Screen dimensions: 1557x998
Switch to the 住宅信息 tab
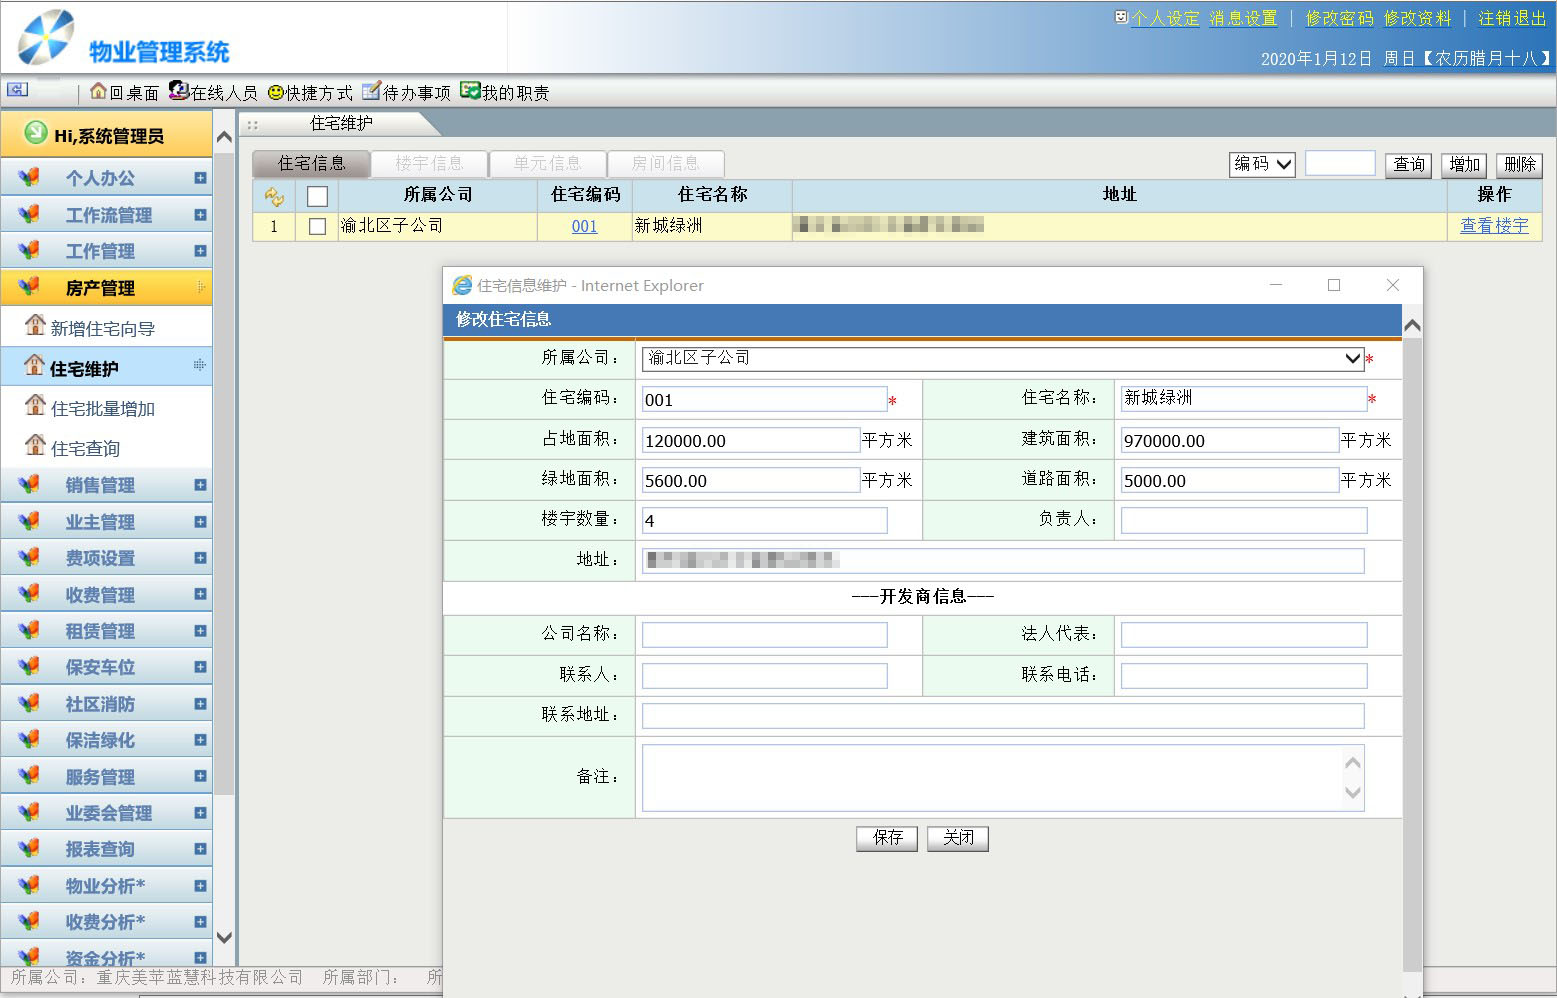[x=311, y=164]
